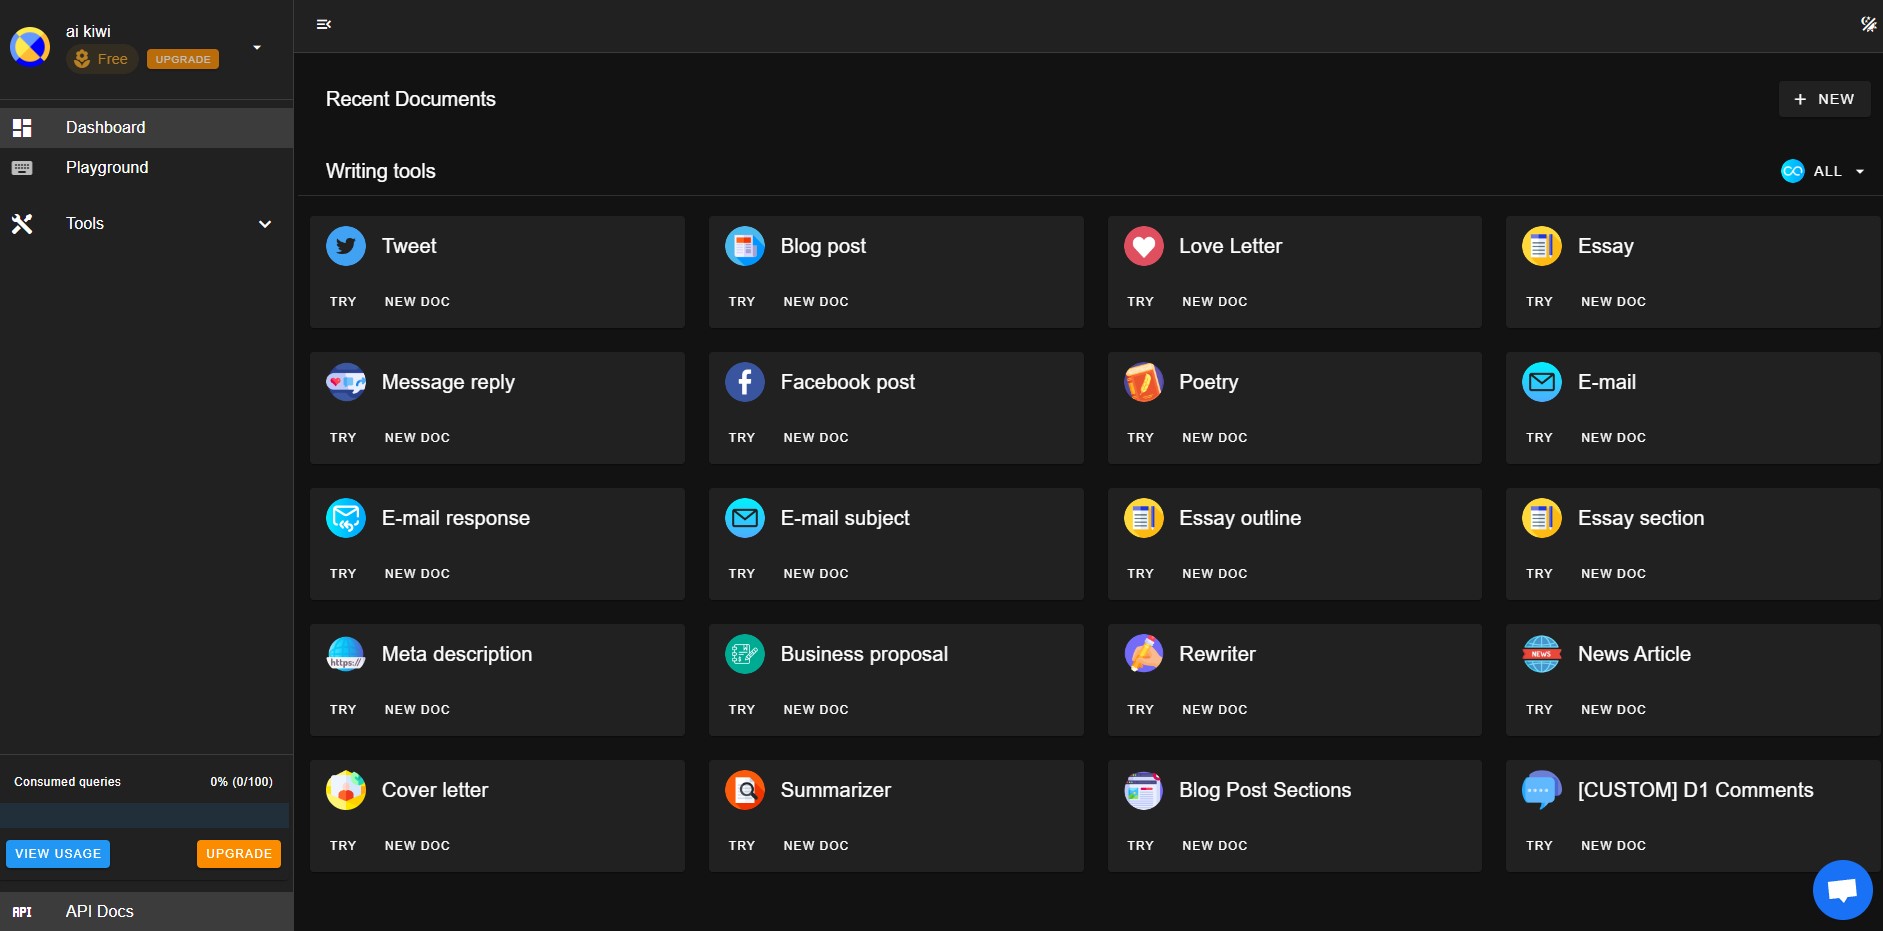This screenshot has height=931, width=1883.
Task: Click NEW DOC on the D1 Comments card
Action: 1613,845
